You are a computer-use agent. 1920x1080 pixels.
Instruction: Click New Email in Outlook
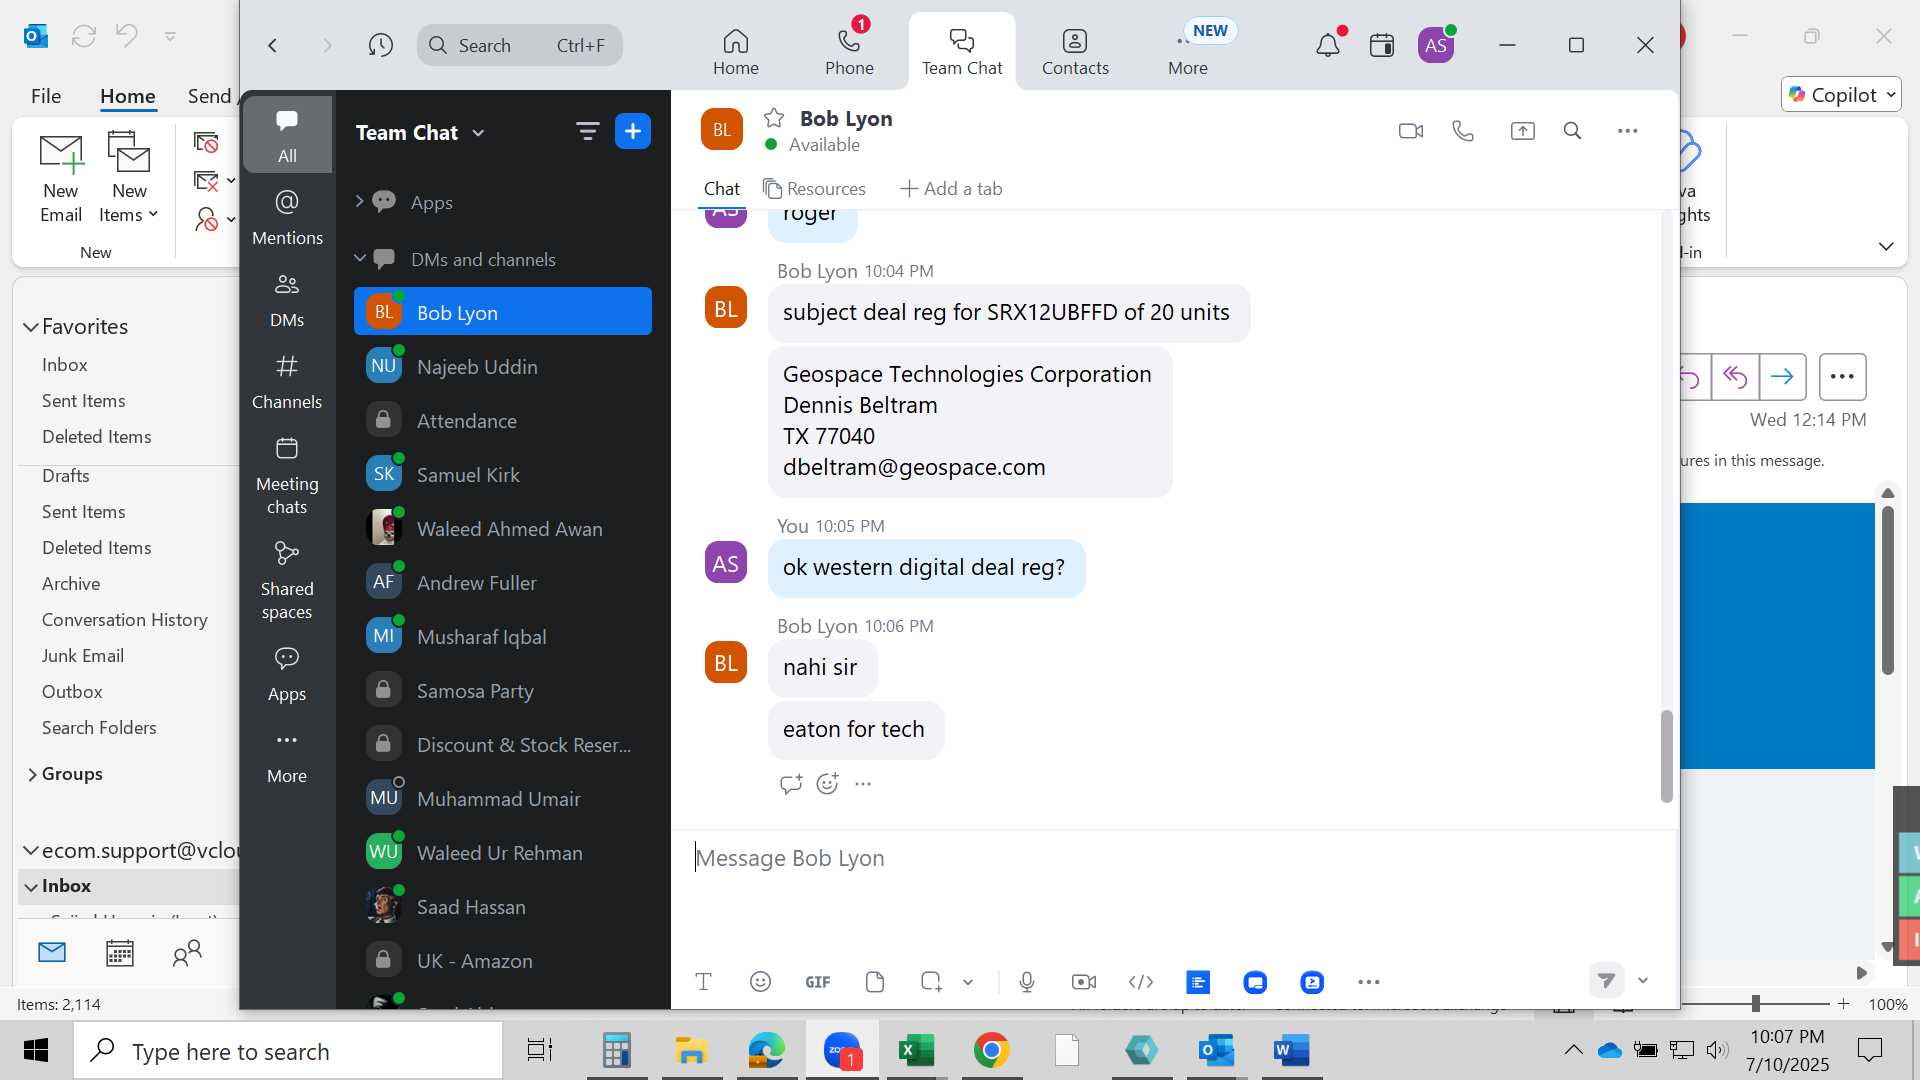point(61,177)
